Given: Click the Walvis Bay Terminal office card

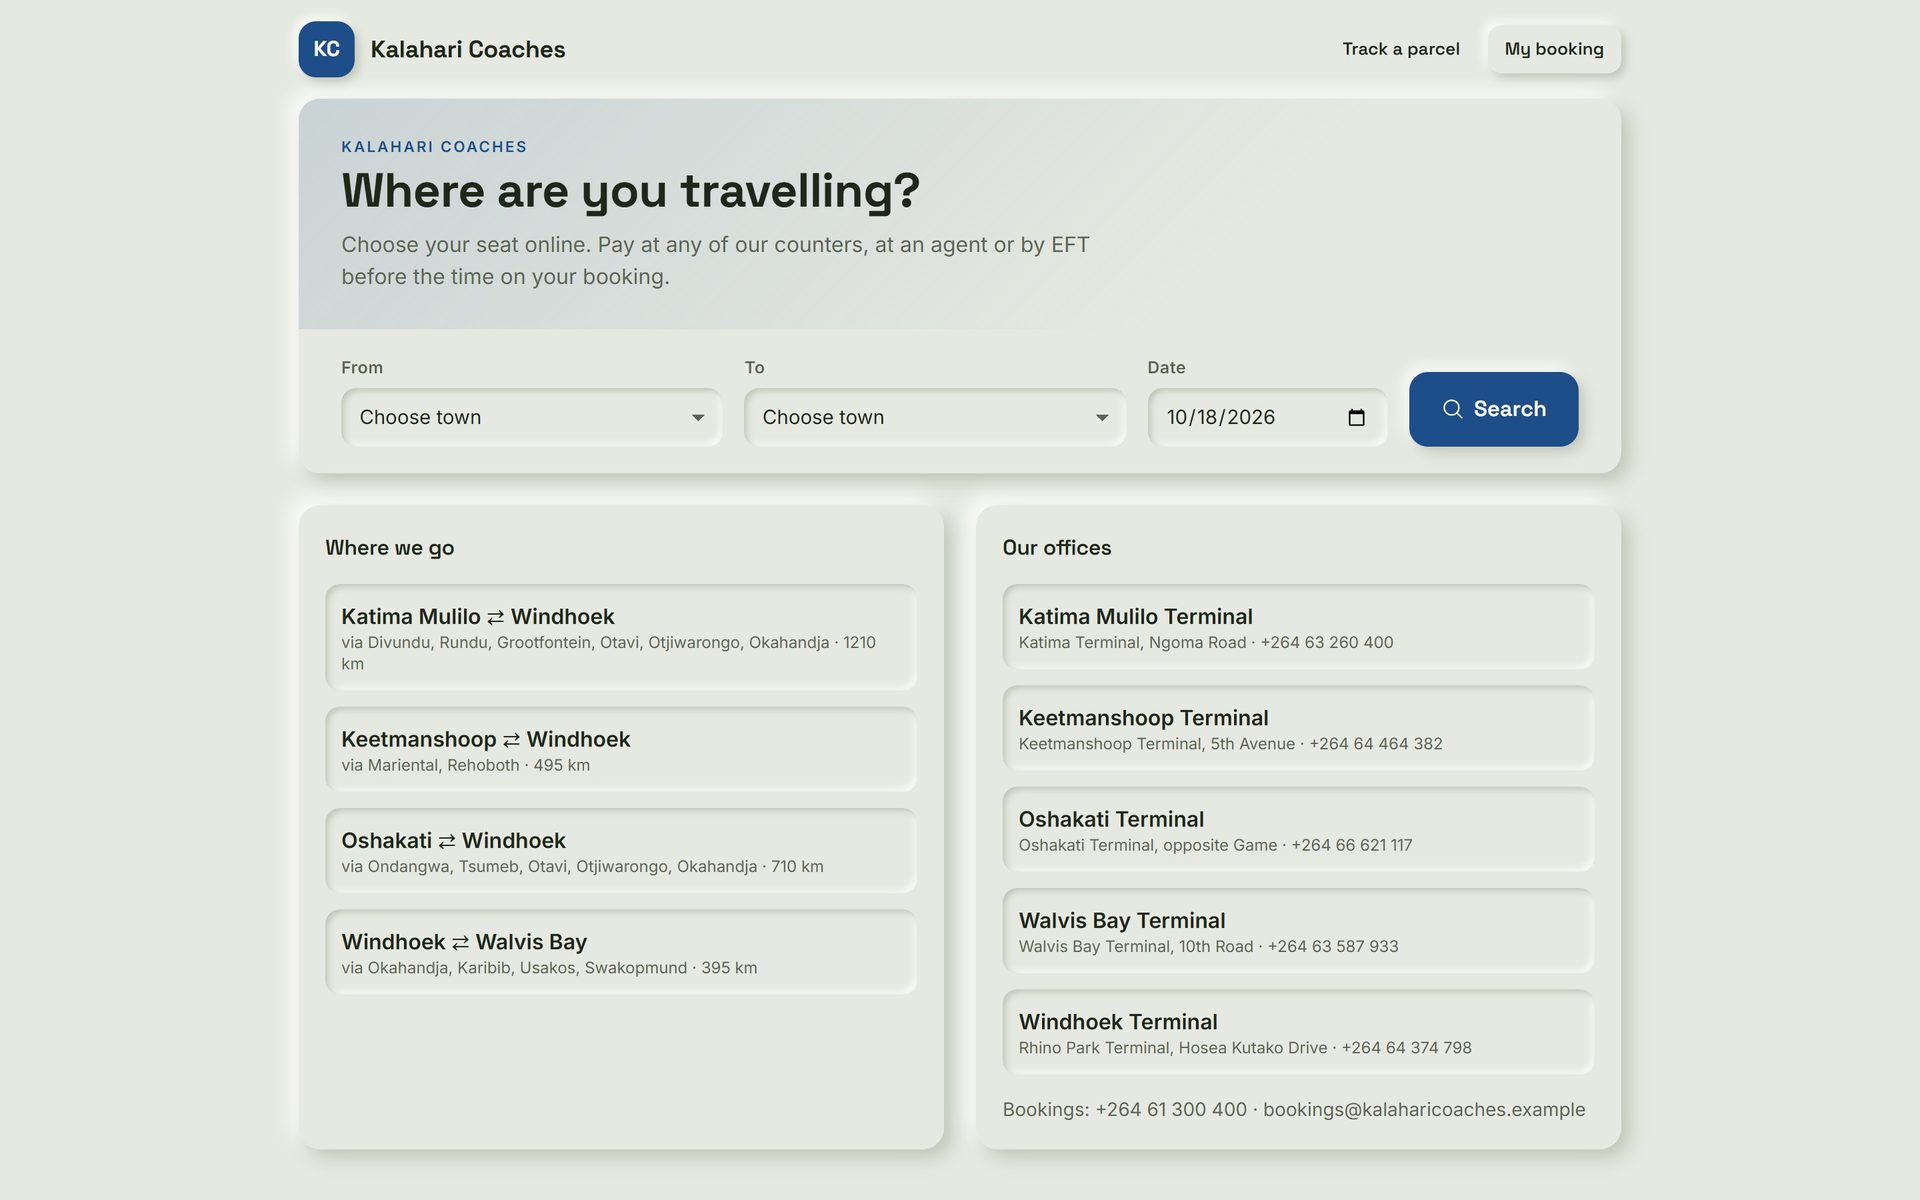Looking at the screenshot, I should (1298, 931).
